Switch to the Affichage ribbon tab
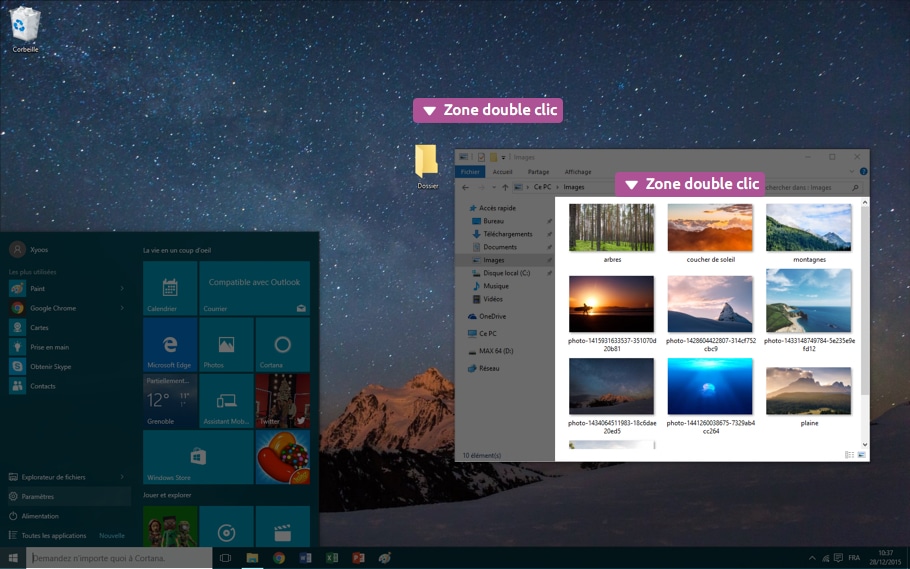910x569 pixels. pyautogui.click(x=578, y=172)
